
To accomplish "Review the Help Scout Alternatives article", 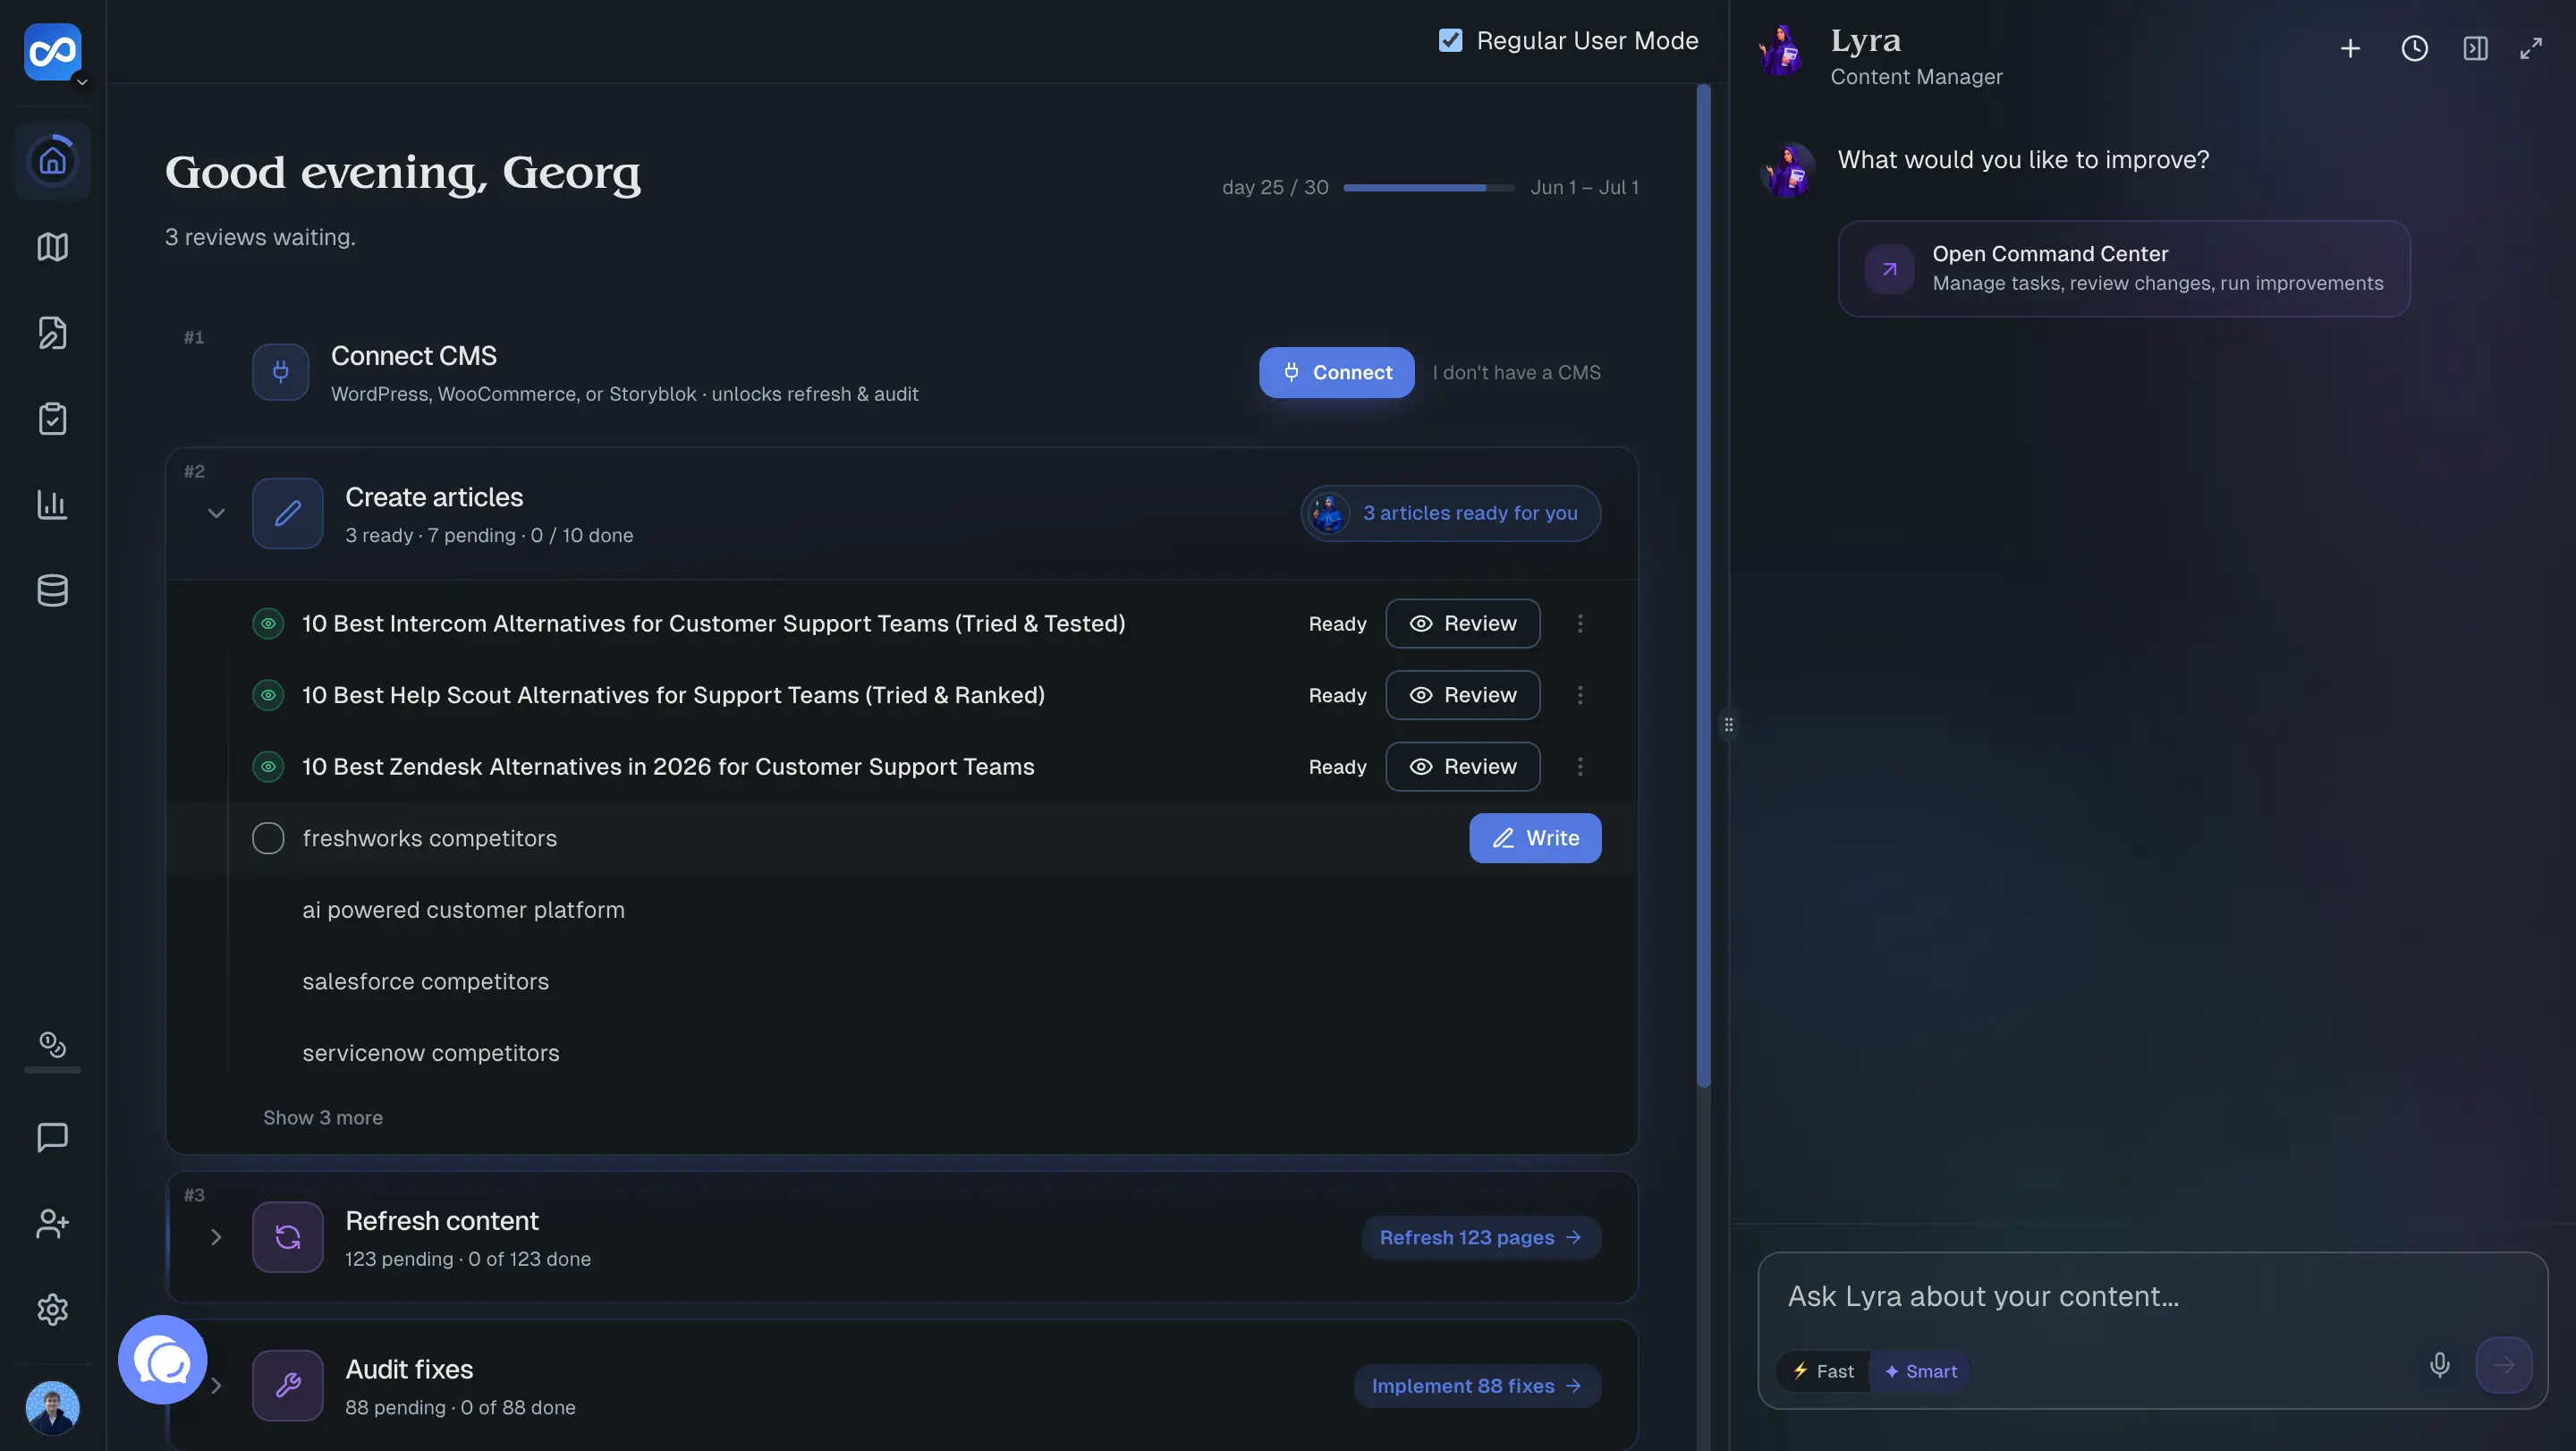I will (1462, 695).
